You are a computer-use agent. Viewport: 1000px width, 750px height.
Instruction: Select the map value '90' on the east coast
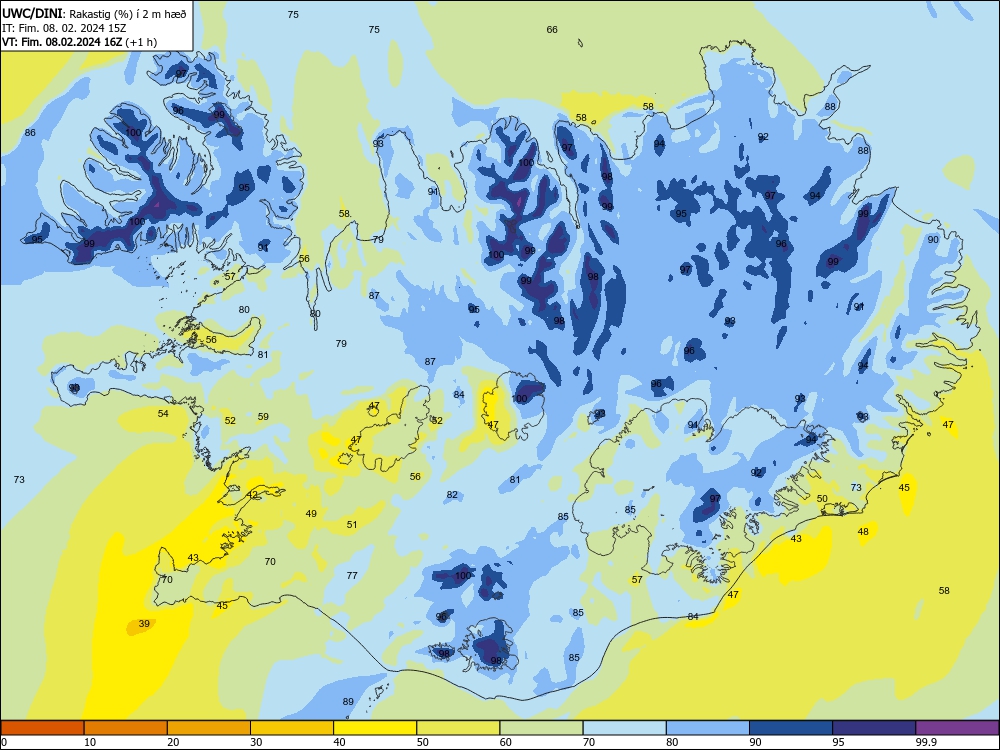(933, 239)
